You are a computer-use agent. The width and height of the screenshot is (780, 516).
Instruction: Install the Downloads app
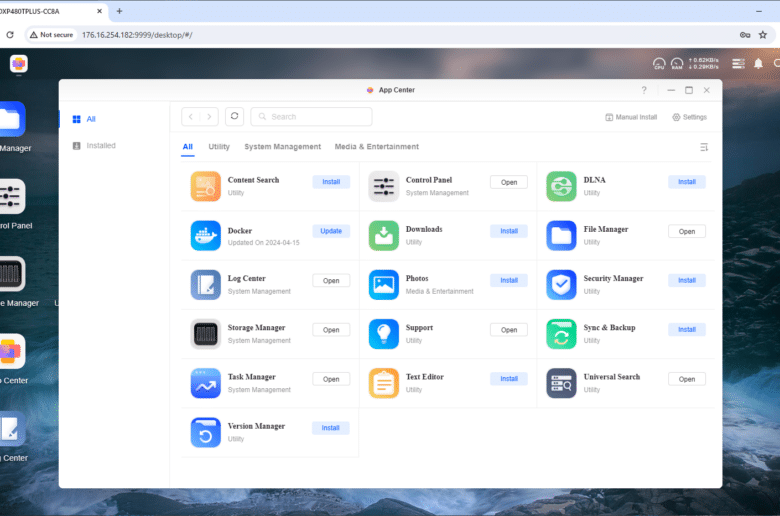[x=509, y=231]
